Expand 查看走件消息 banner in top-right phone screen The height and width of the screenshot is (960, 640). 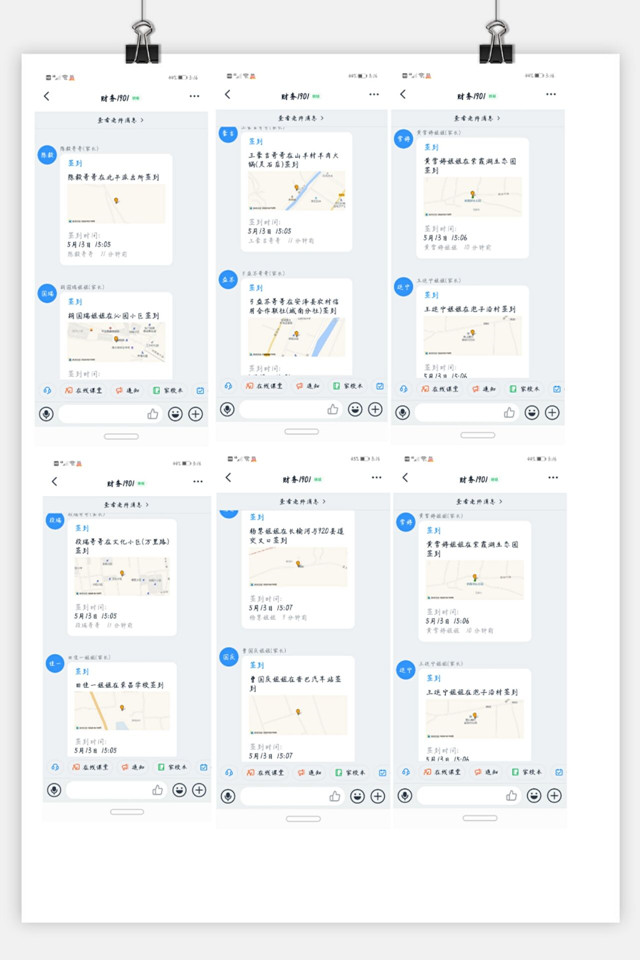(477, 118)
